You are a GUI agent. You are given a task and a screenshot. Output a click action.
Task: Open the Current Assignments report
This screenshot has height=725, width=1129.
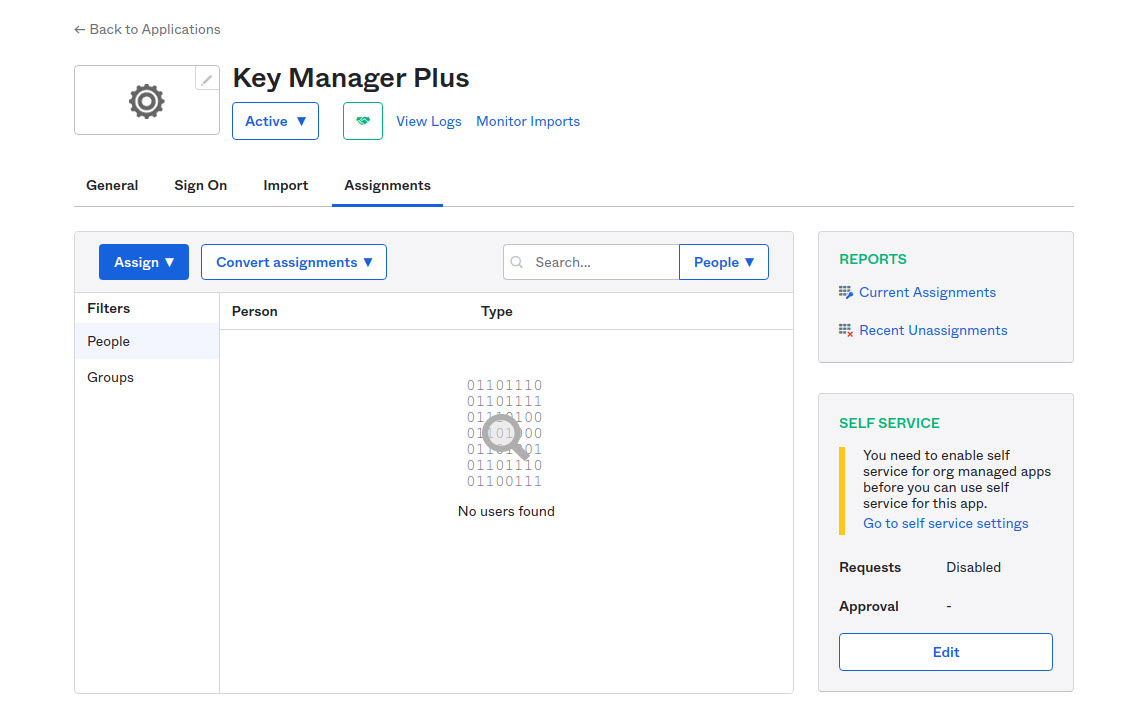tap(927, 292)
